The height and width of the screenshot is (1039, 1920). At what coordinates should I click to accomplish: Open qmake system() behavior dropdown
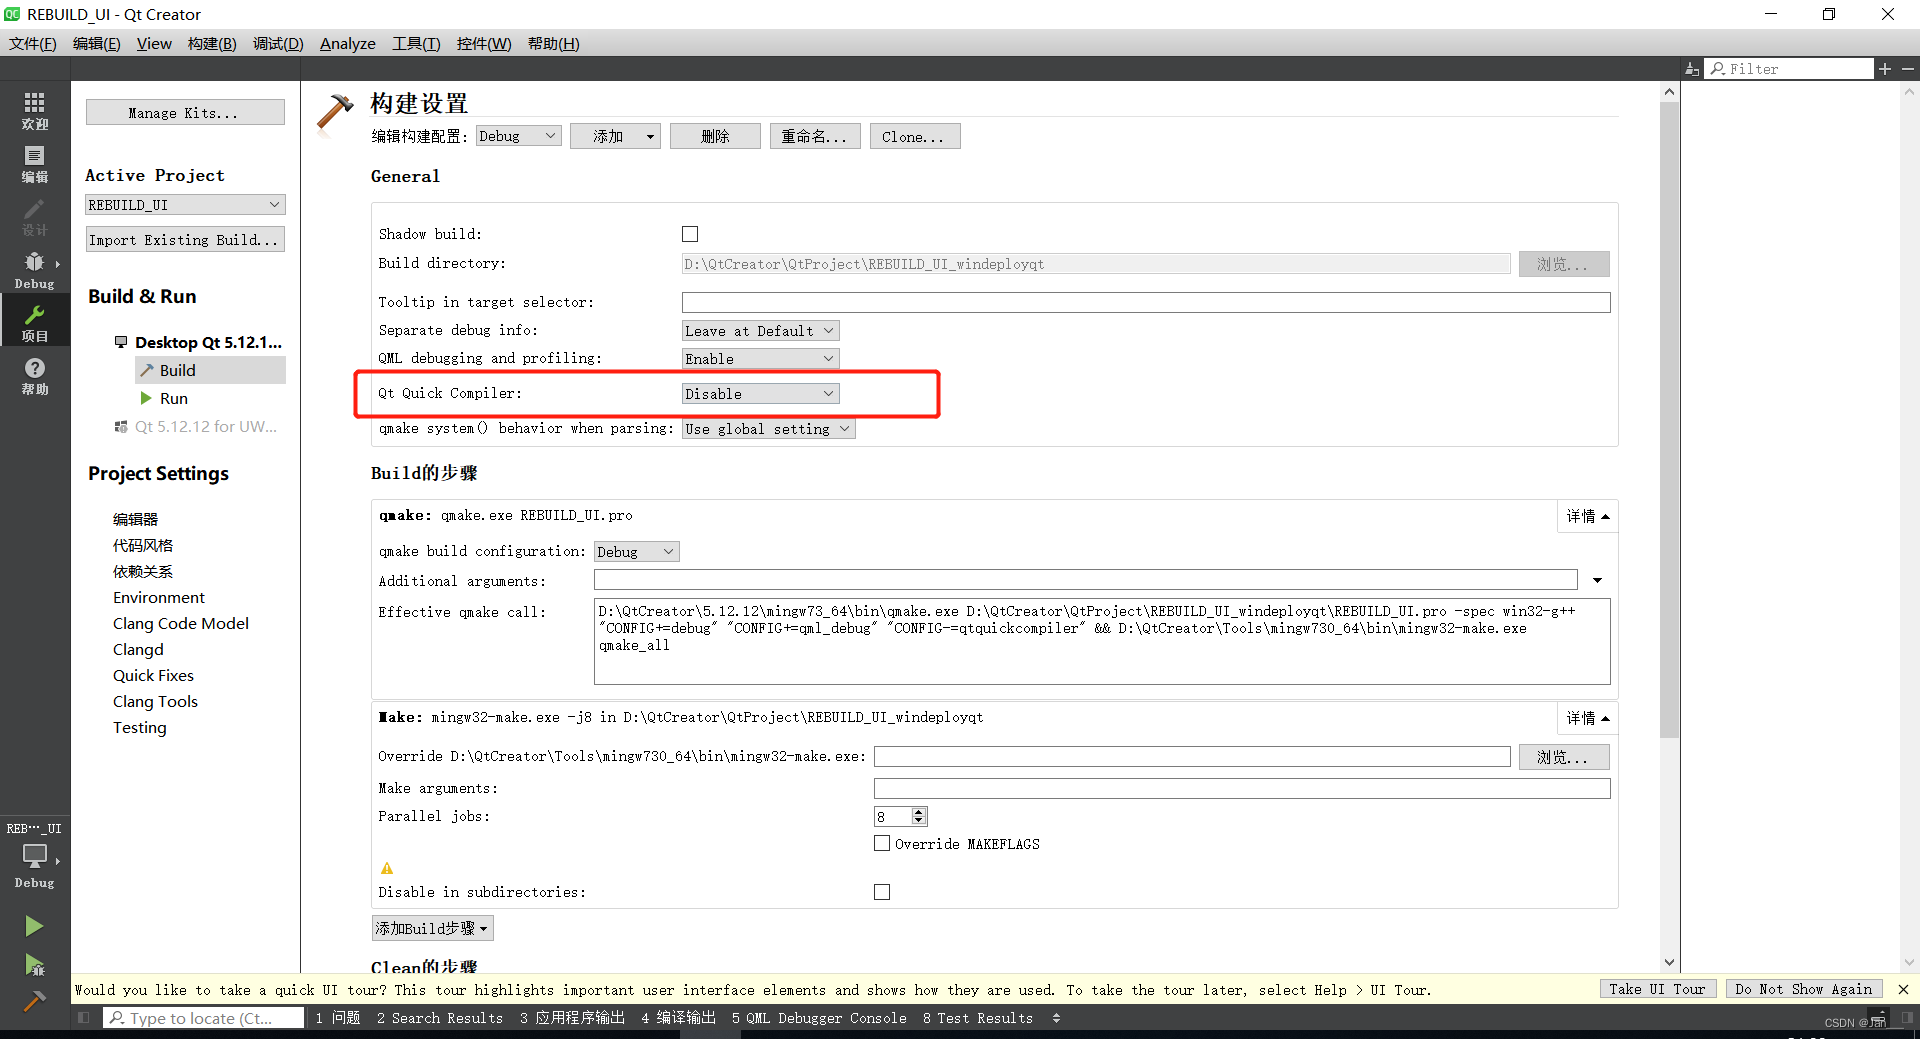pyautogui.click(x=768, y=429)
